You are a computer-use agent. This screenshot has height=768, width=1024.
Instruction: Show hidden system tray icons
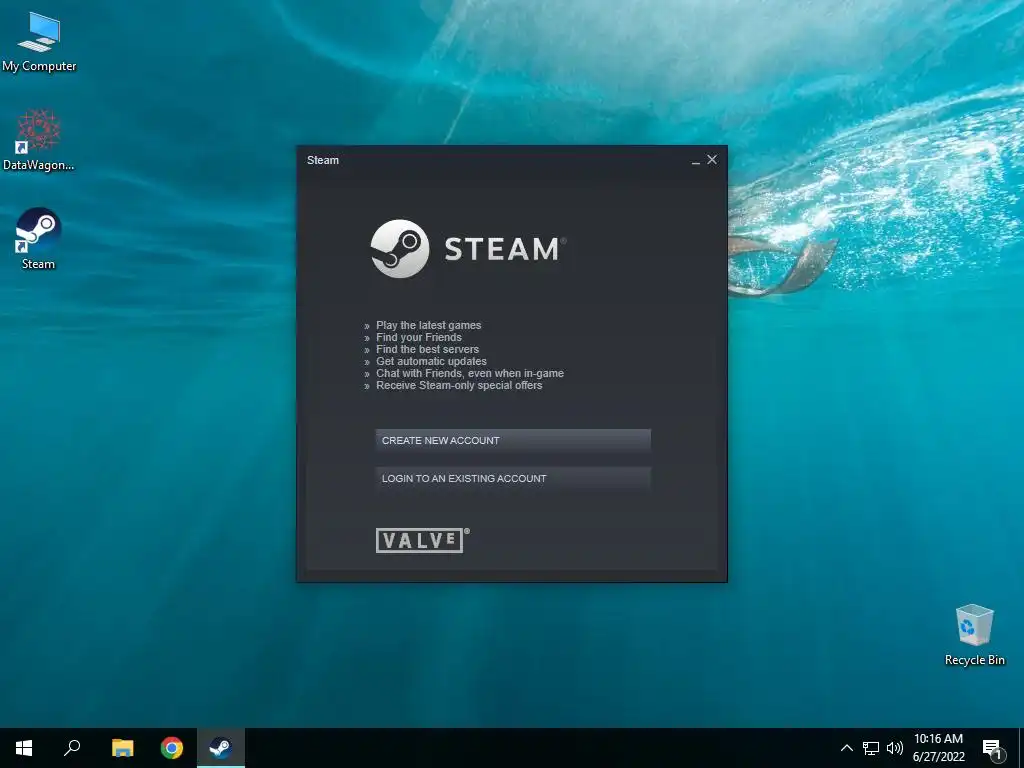[x=846, y=748]
